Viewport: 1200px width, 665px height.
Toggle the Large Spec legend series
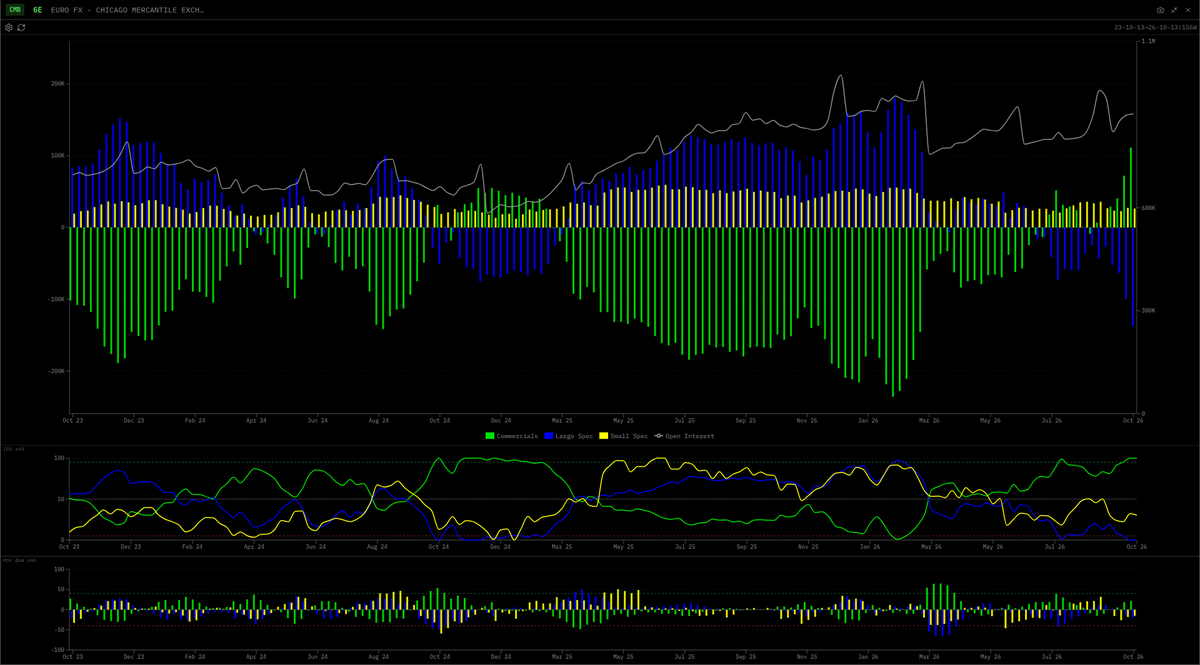click(568, 436)
